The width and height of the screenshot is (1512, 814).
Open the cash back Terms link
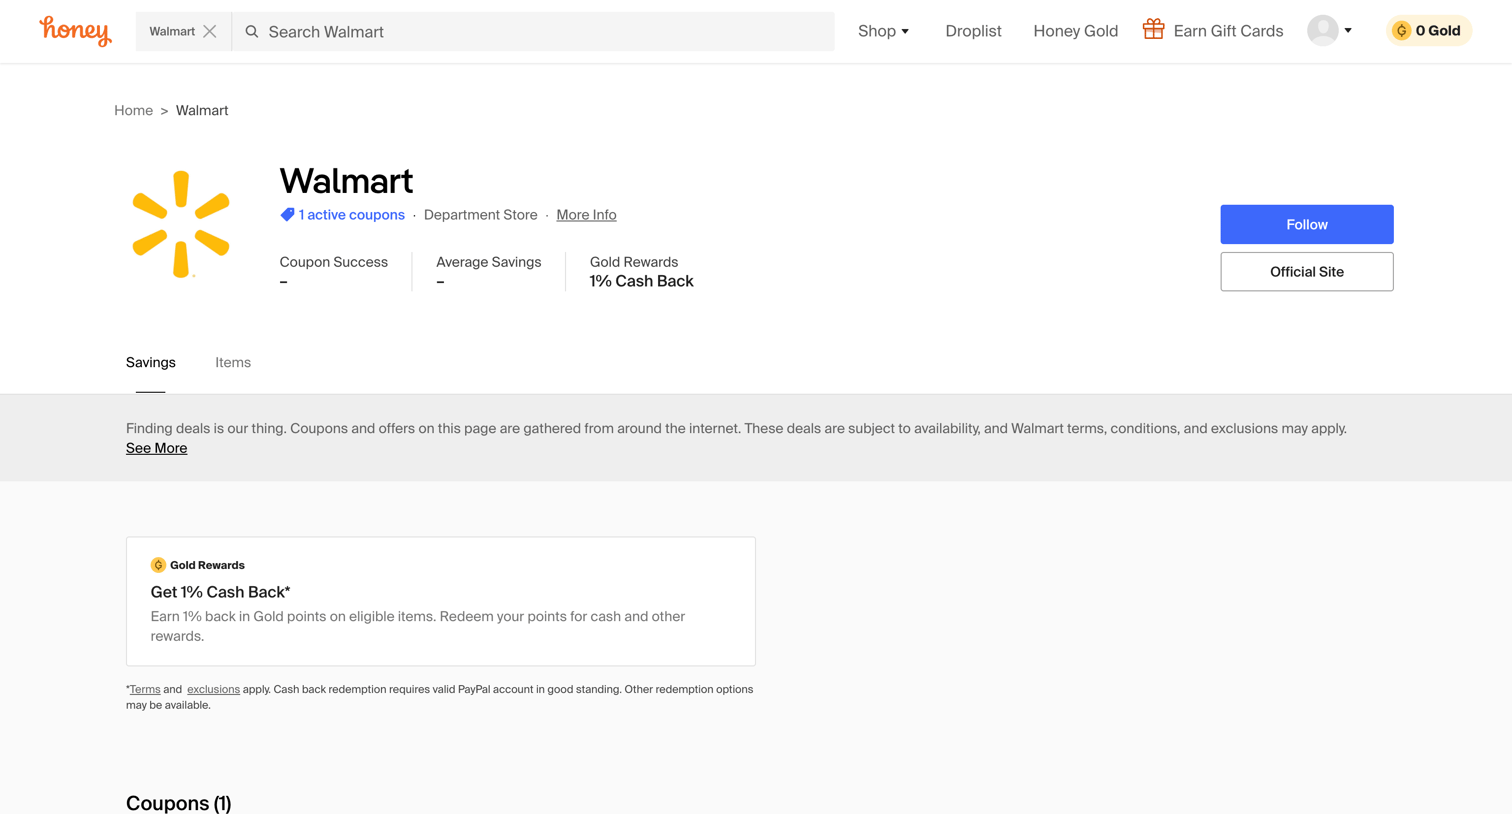coord(145,689)
